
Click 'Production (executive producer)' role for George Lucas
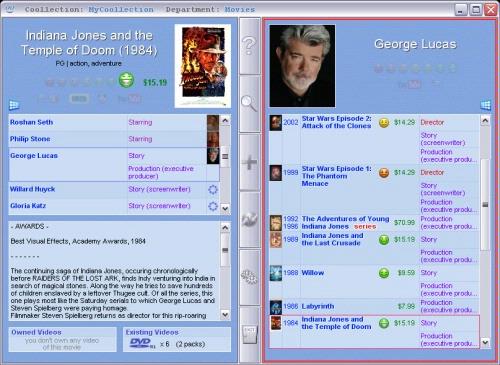click(x=161, y=172)
